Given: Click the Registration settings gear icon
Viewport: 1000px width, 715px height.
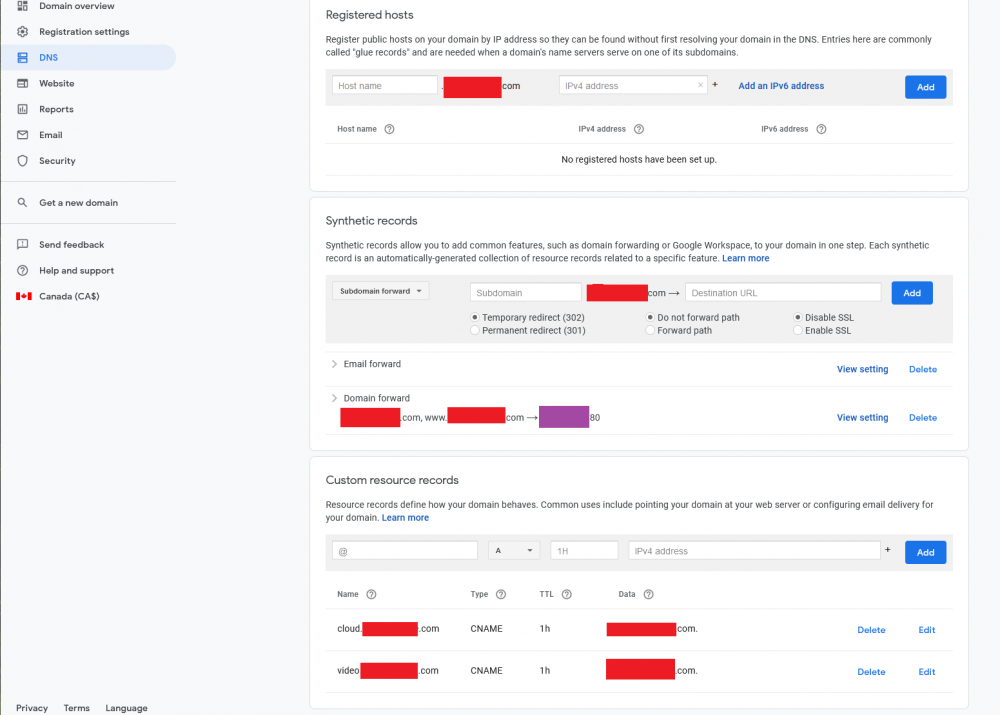Looking at the screenshot, I should tap(22, 32).
